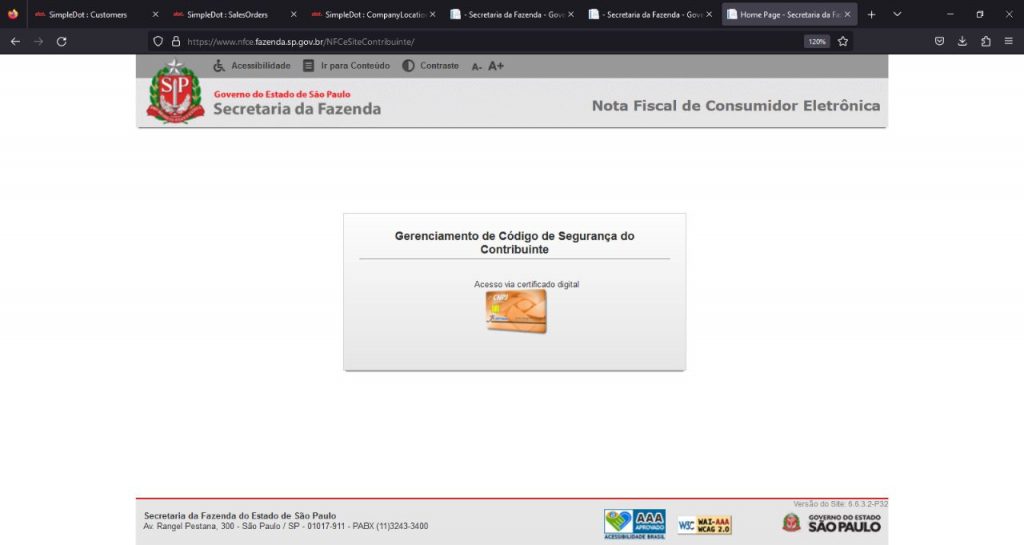Image resolution: width=1024 pixels, height=545 pixels.
Task: Click the São Paulo state coat of arms logo
Action: [x=175, y=92]
